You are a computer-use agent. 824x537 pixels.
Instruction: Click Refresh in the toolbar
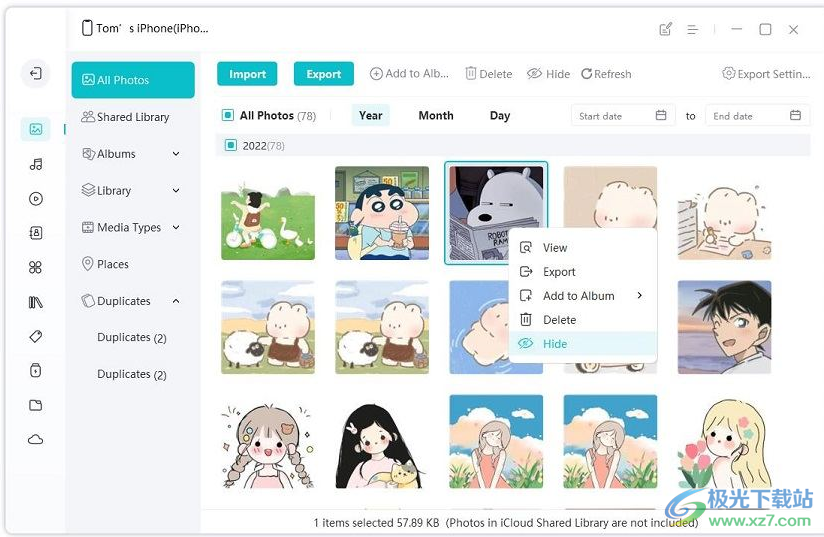coord(606,74)
